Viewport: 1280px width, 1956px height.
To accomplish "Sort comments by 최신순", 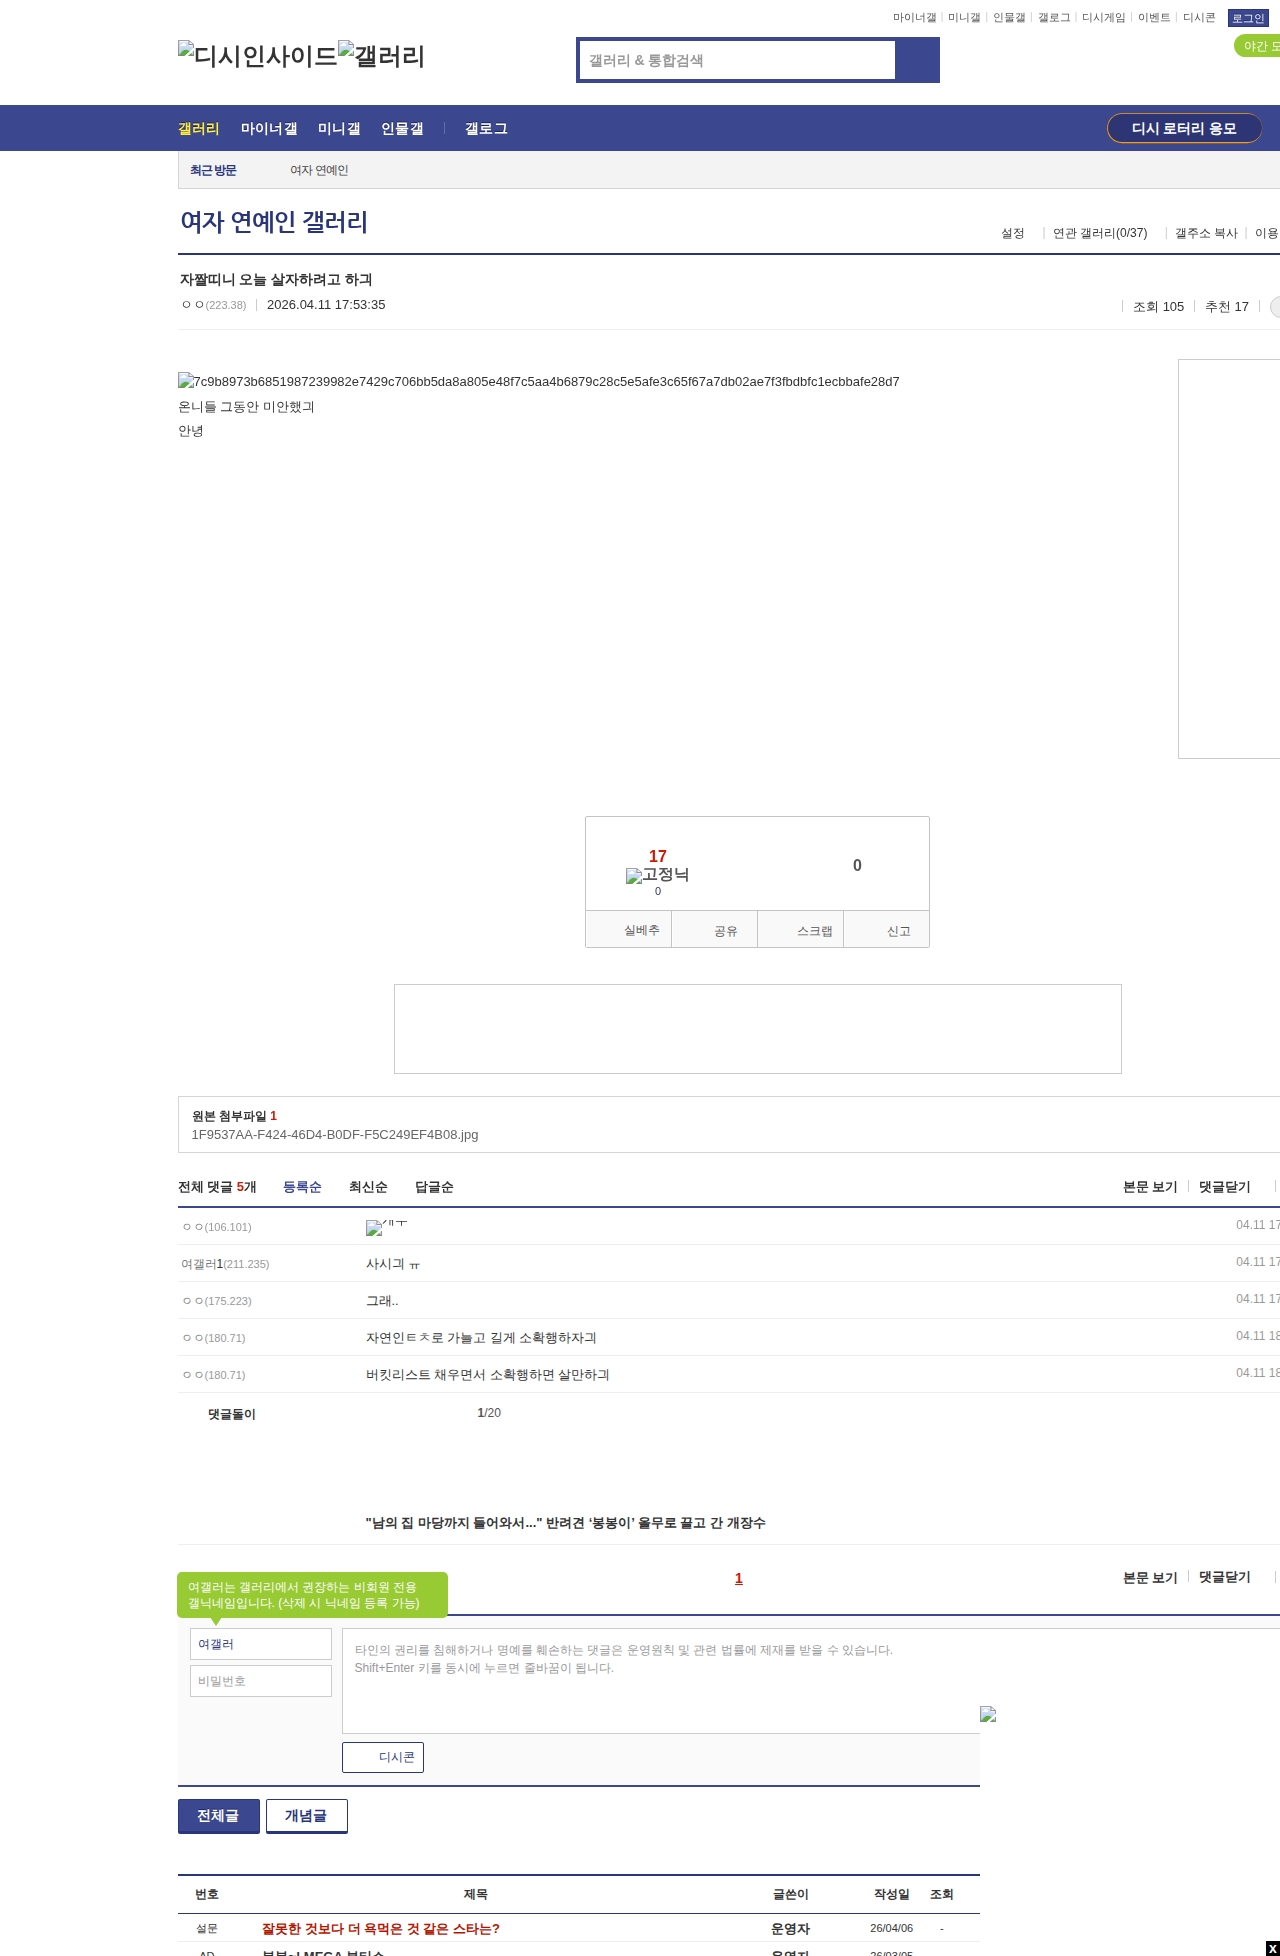I will [x=368, y=1187].
